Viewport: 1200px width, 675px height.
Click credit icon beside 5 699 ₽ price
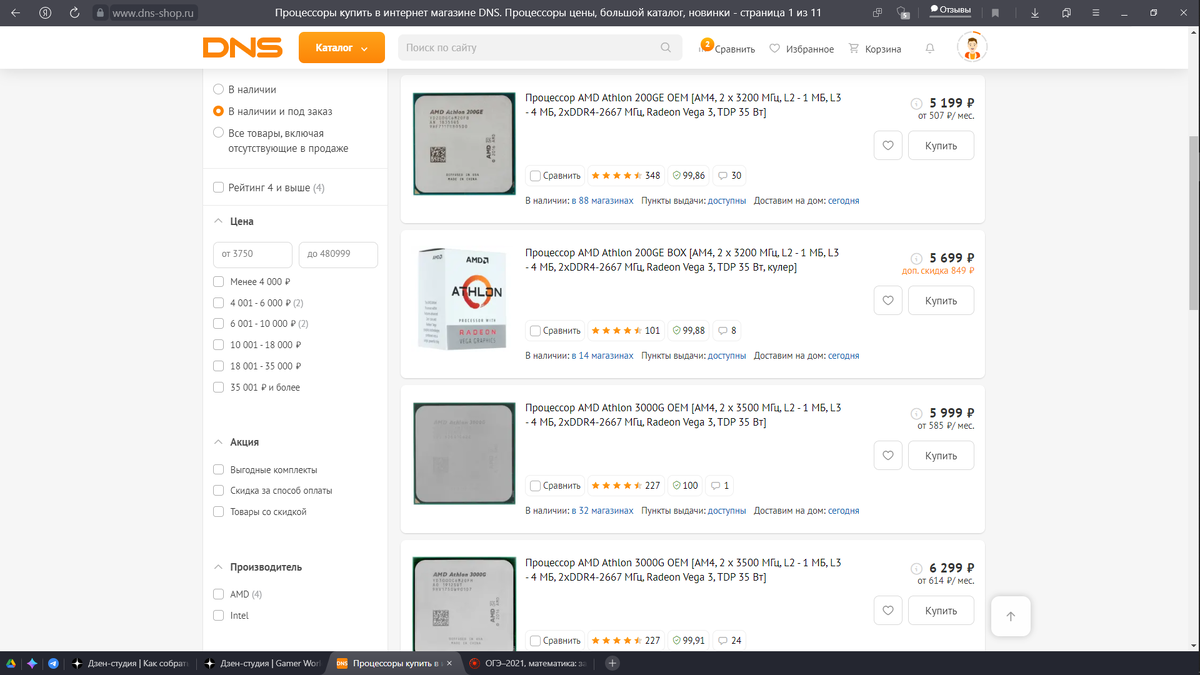tap(917, 258)
